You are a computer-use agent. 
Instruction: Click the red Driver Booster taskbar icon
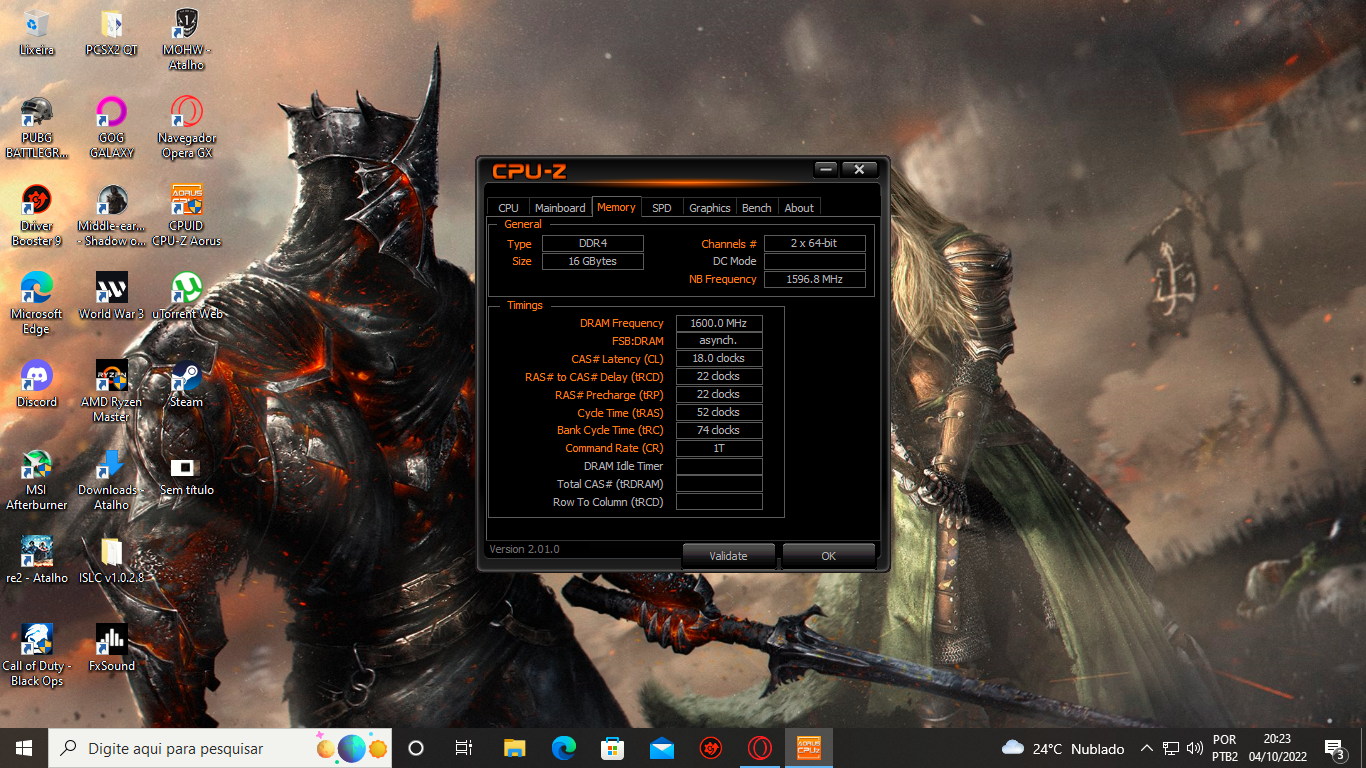click(x=710, y=748)
